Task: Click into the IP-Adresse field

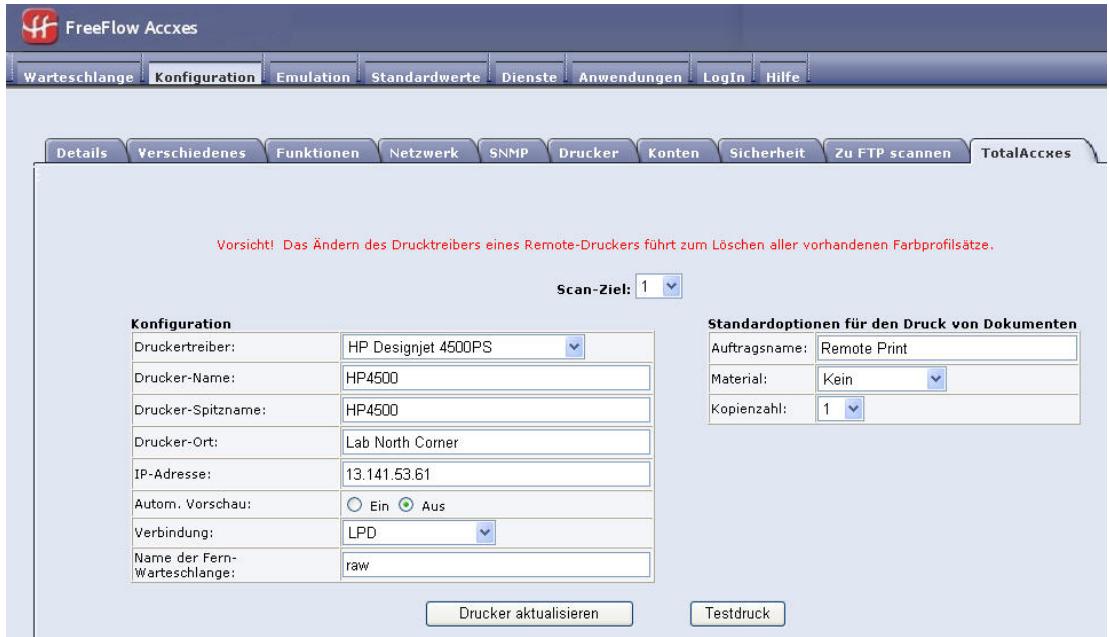Action: 496,474
